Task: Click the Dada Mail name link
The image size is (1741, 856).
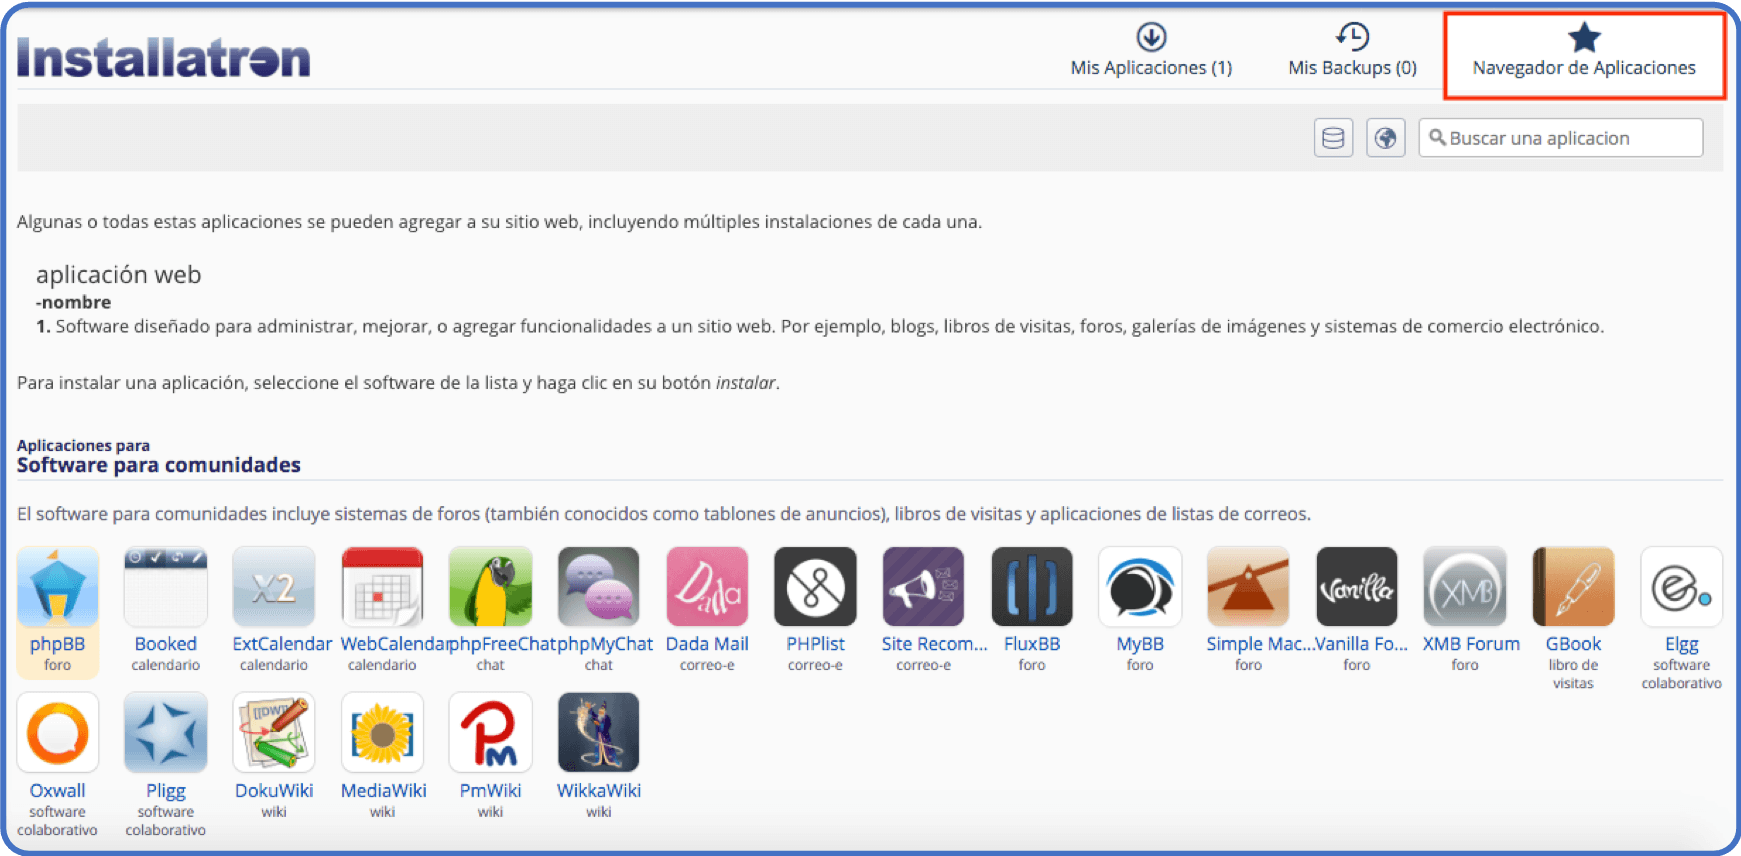Action: [707, 644]
